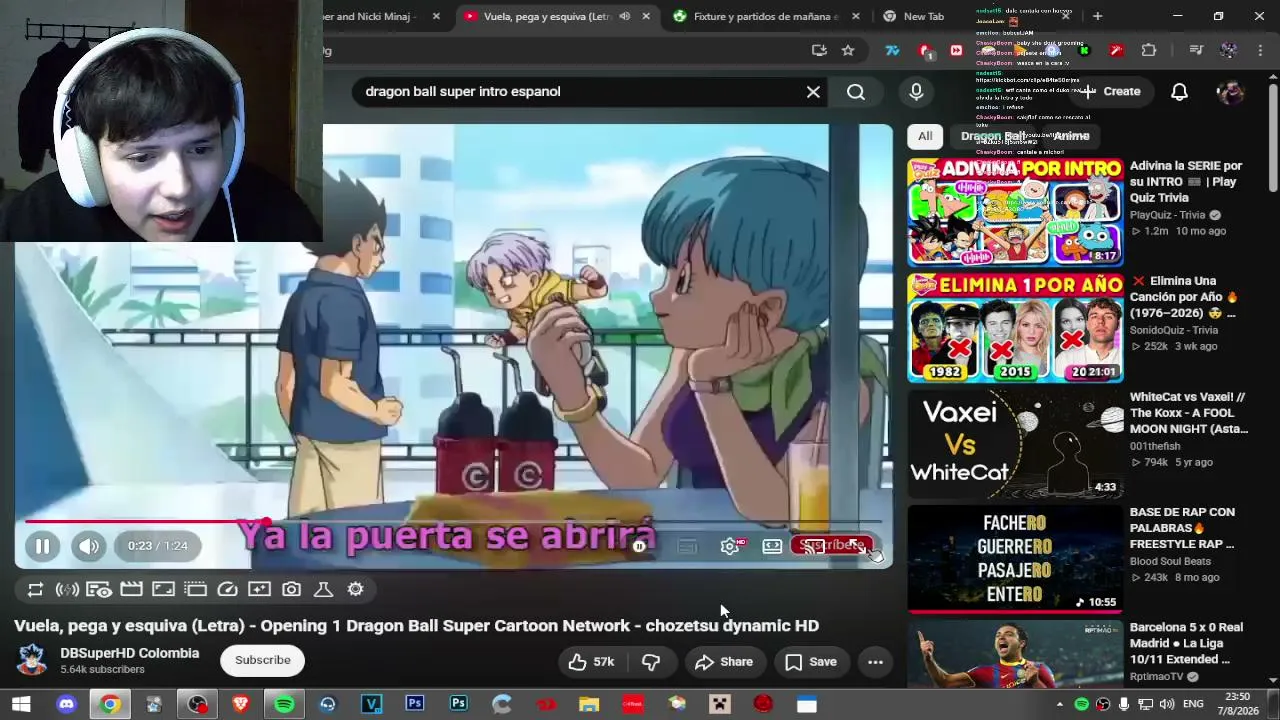Open the Chrome extensions puzzle icon

pos(1149,50)
